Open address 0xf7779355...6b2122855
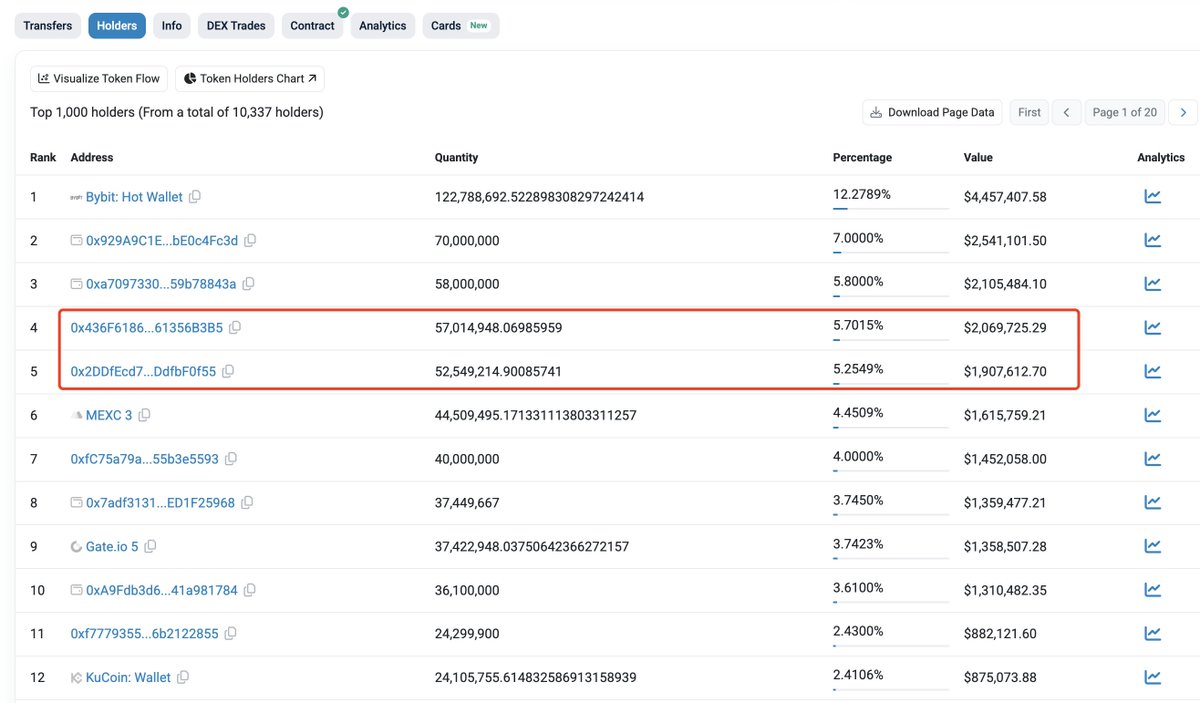Viewport: 1200px width, 703px height. tap(145, 633)
